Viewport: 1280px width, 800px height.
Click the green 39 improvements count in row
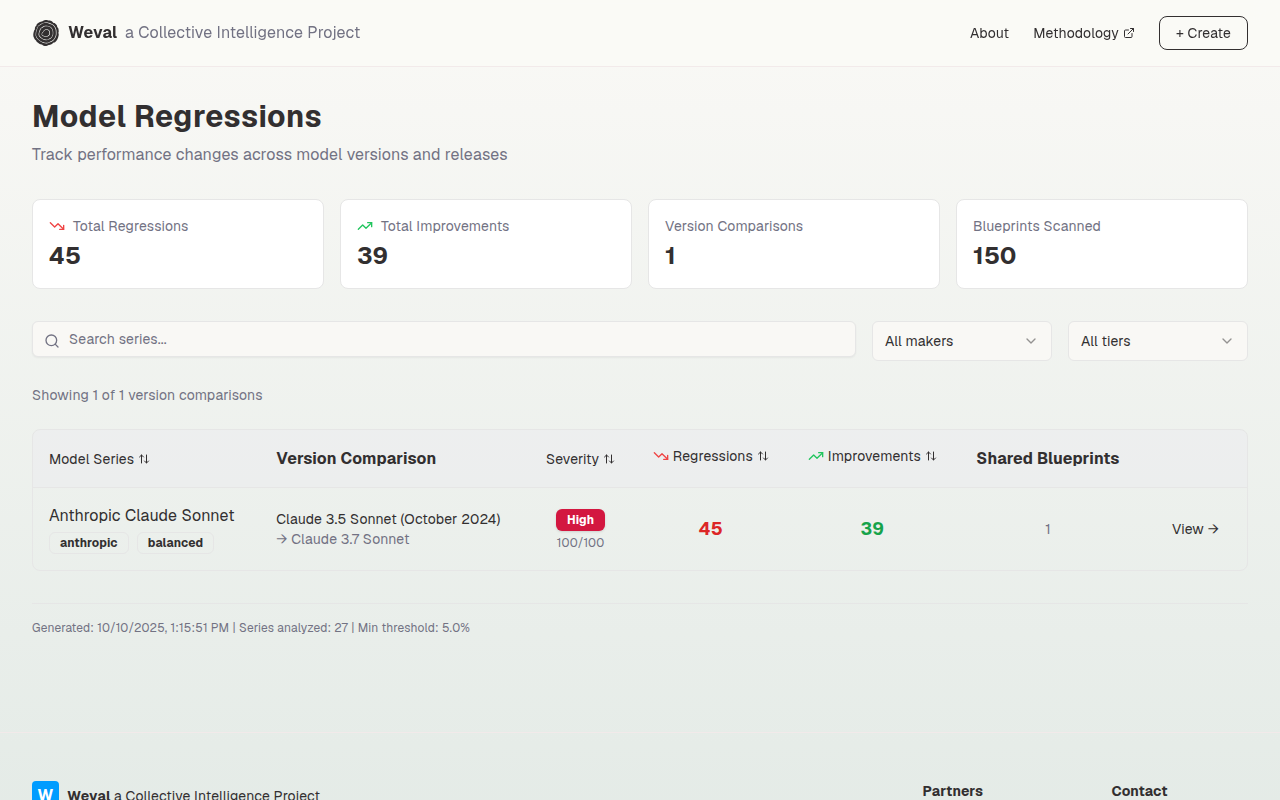[x=872, y=529]
